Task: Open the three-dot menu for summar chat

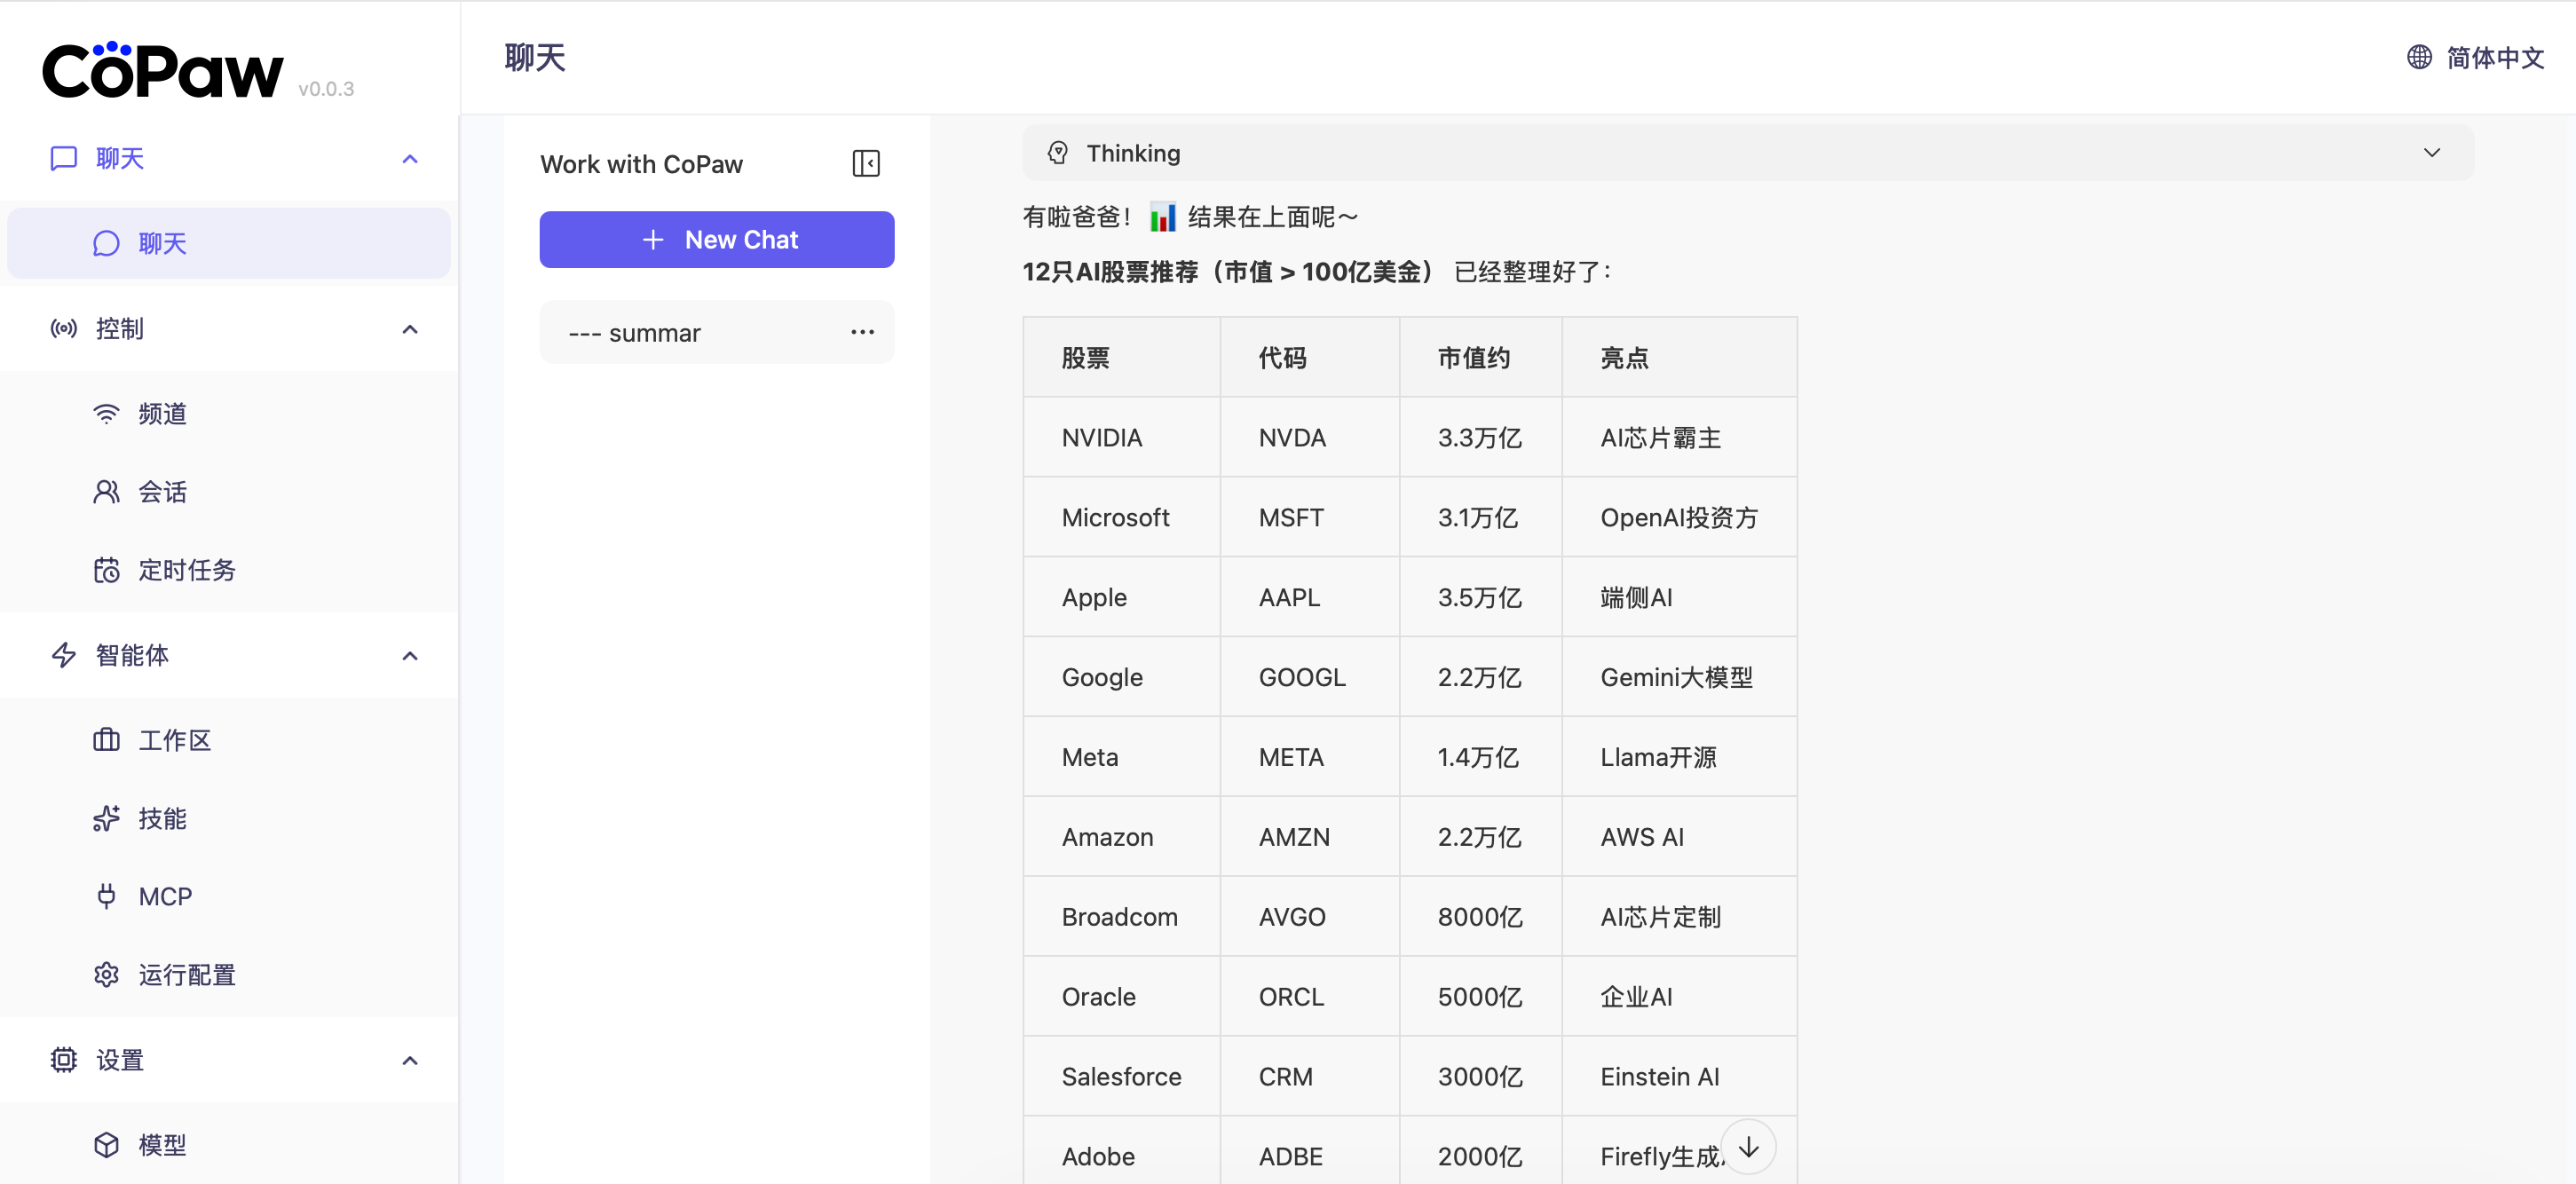Action: pyautogui.click(x=862, y=332)
